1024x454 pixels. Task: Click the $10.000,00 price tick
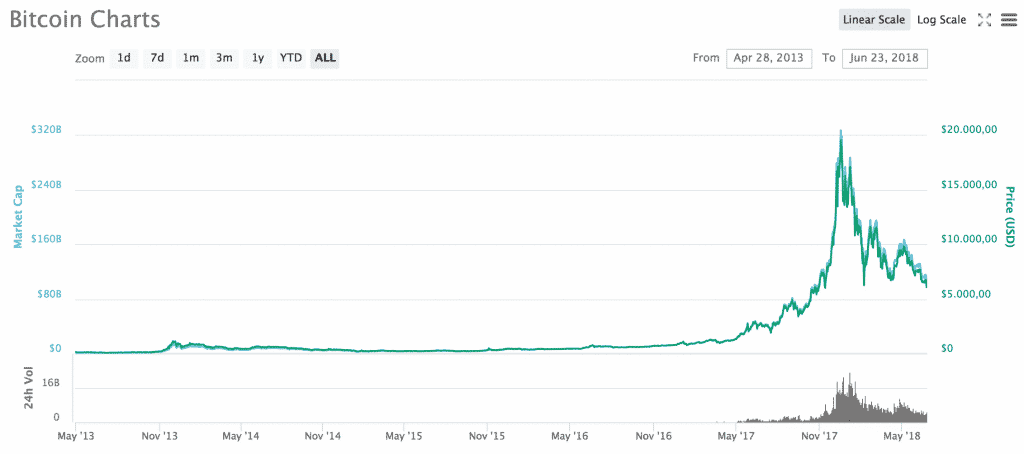[968, 239]
